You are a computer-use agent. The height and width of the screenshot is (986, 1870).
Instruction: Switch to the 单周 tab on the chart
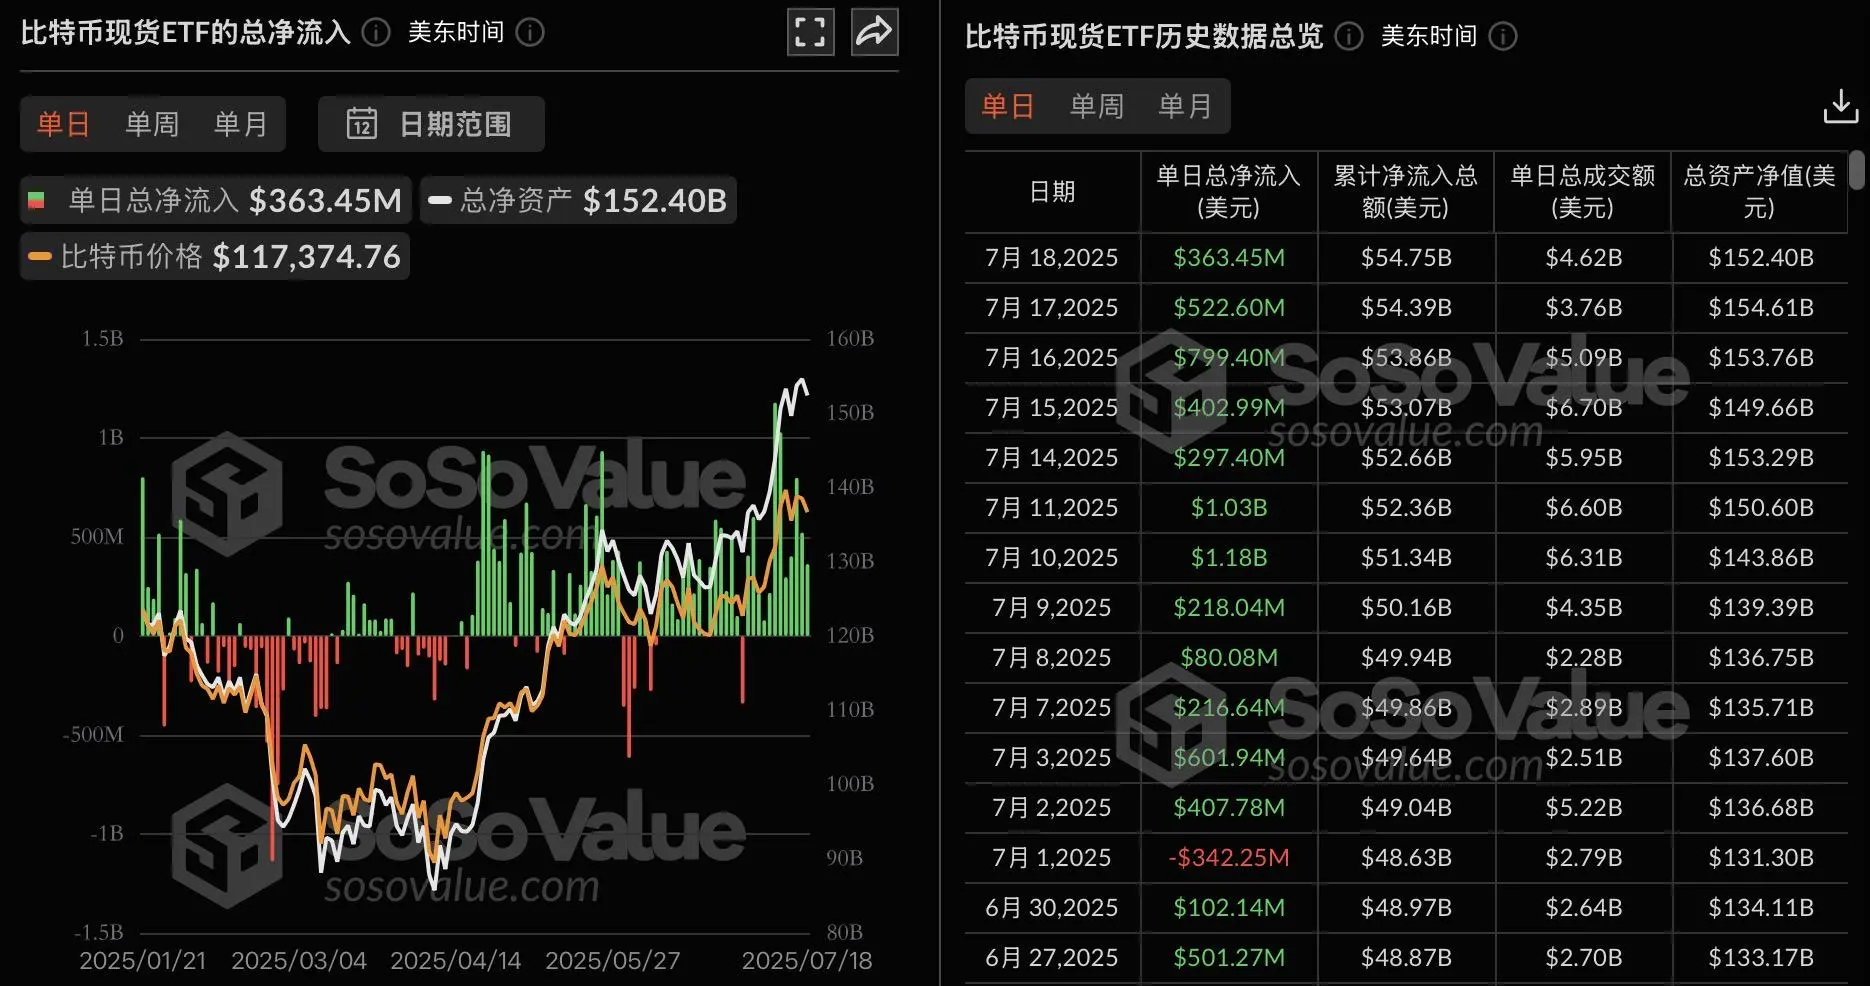[150, 124]
